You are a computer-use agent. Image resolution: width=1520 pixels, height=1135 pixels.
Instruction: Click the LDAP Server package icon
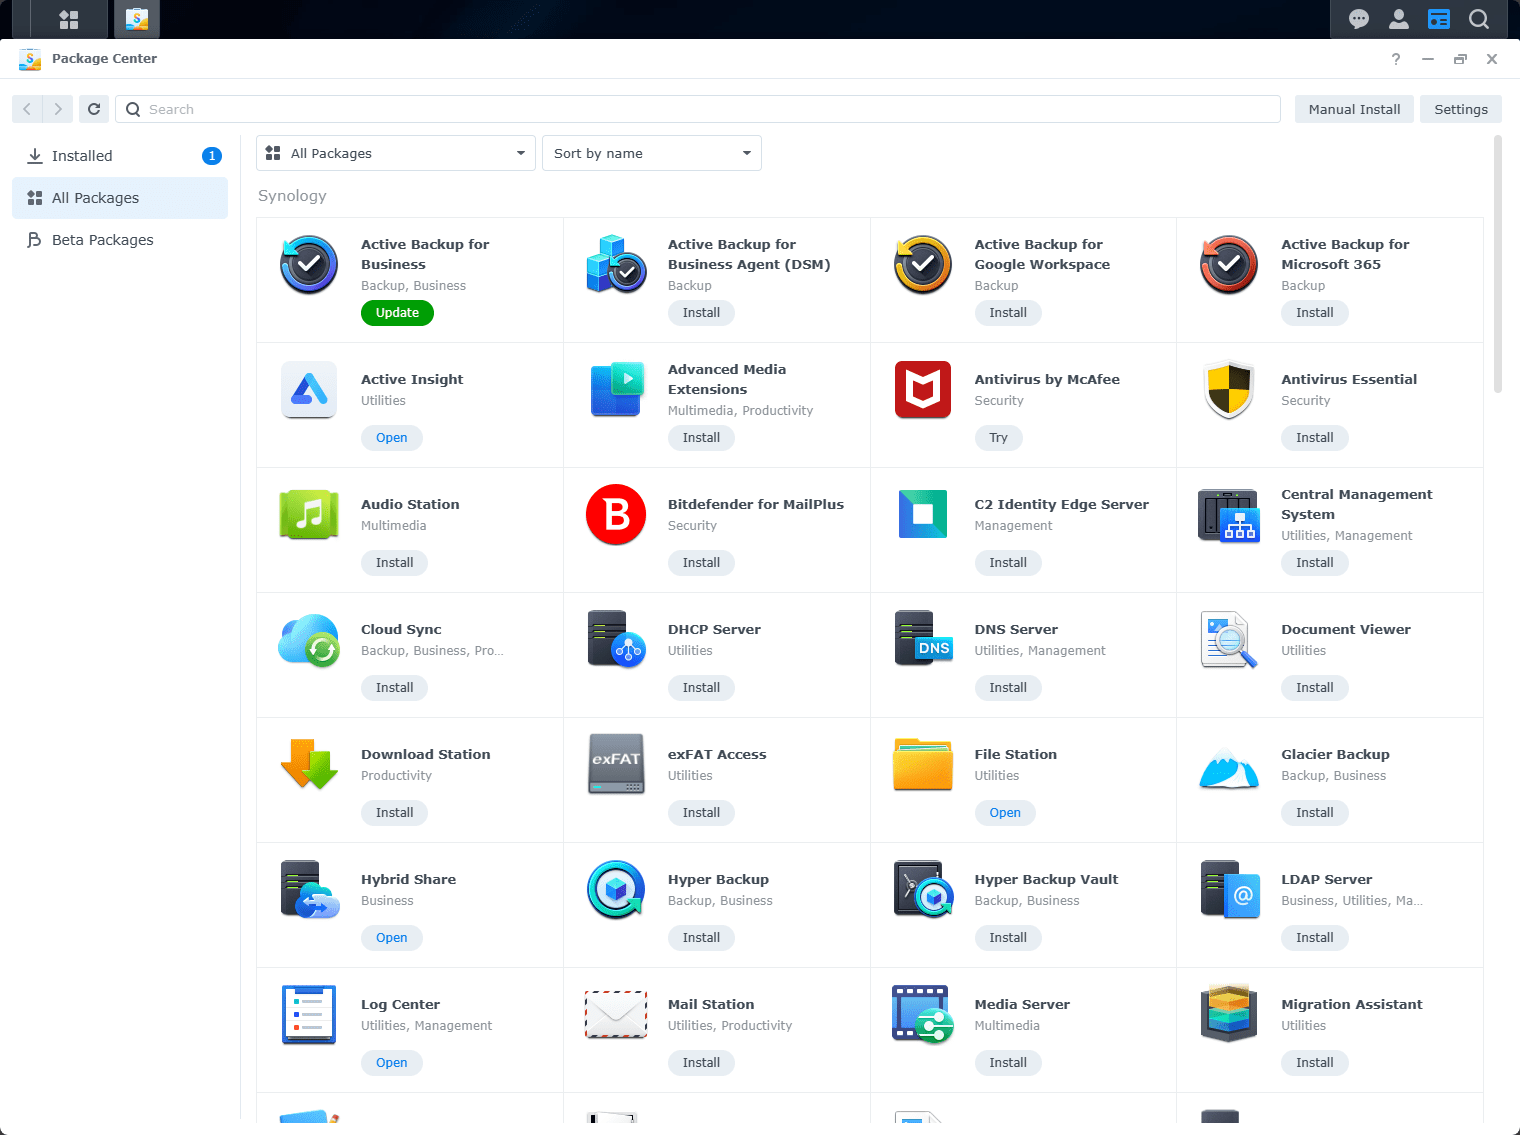point(1229,890)
